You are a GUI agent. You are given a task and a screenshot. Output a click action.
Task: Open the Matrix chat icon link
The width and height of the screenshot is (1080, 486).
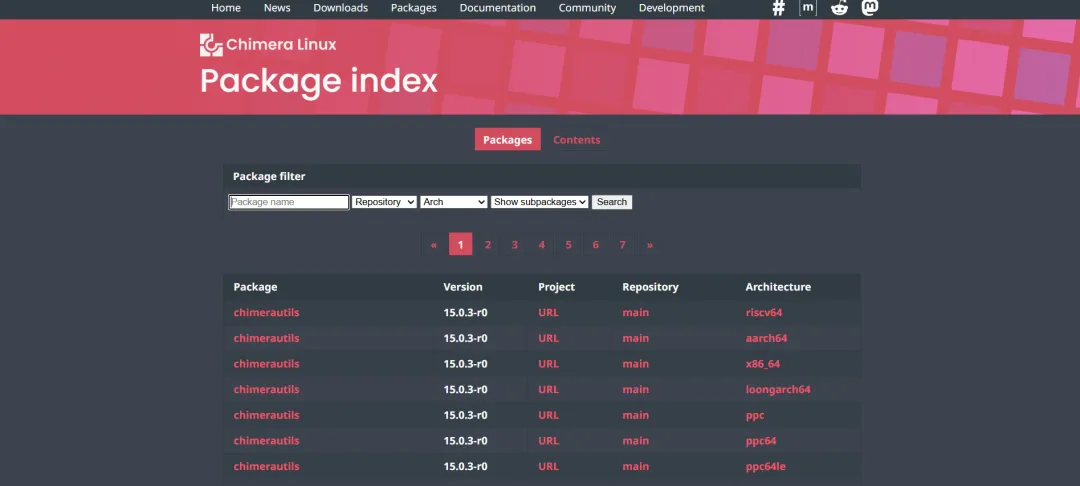point(808,8)
